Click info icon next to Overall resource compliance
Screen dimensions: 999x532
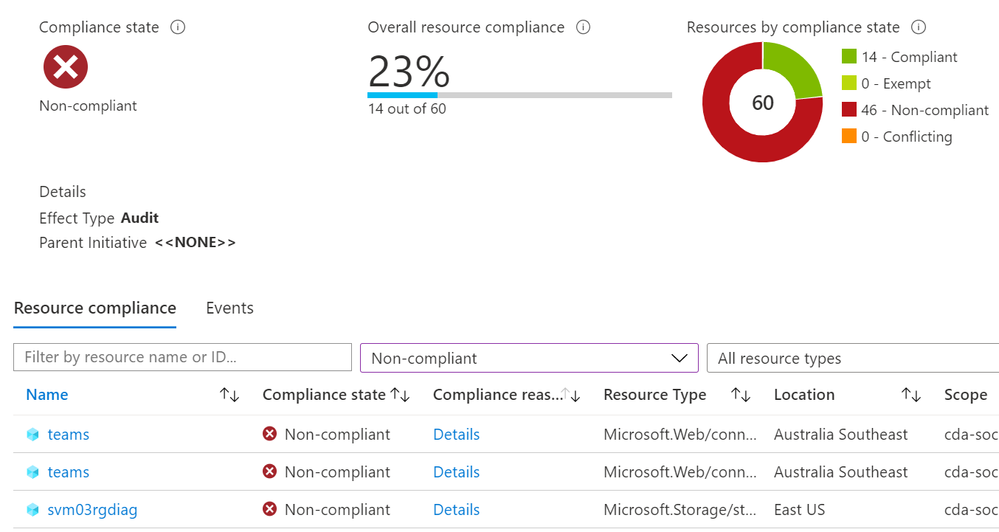[583, 28]
